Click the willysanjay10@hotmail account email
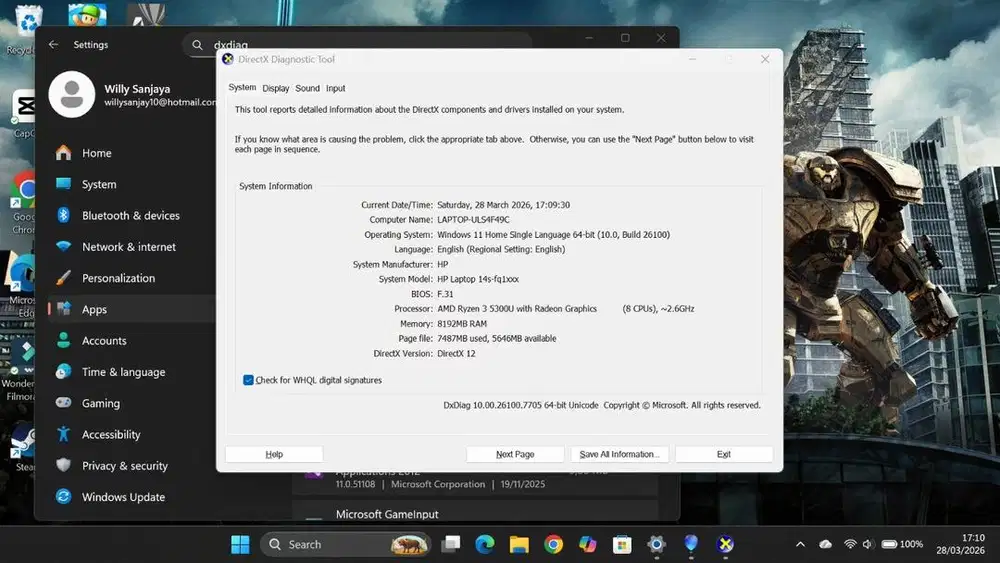 point(161,102)
